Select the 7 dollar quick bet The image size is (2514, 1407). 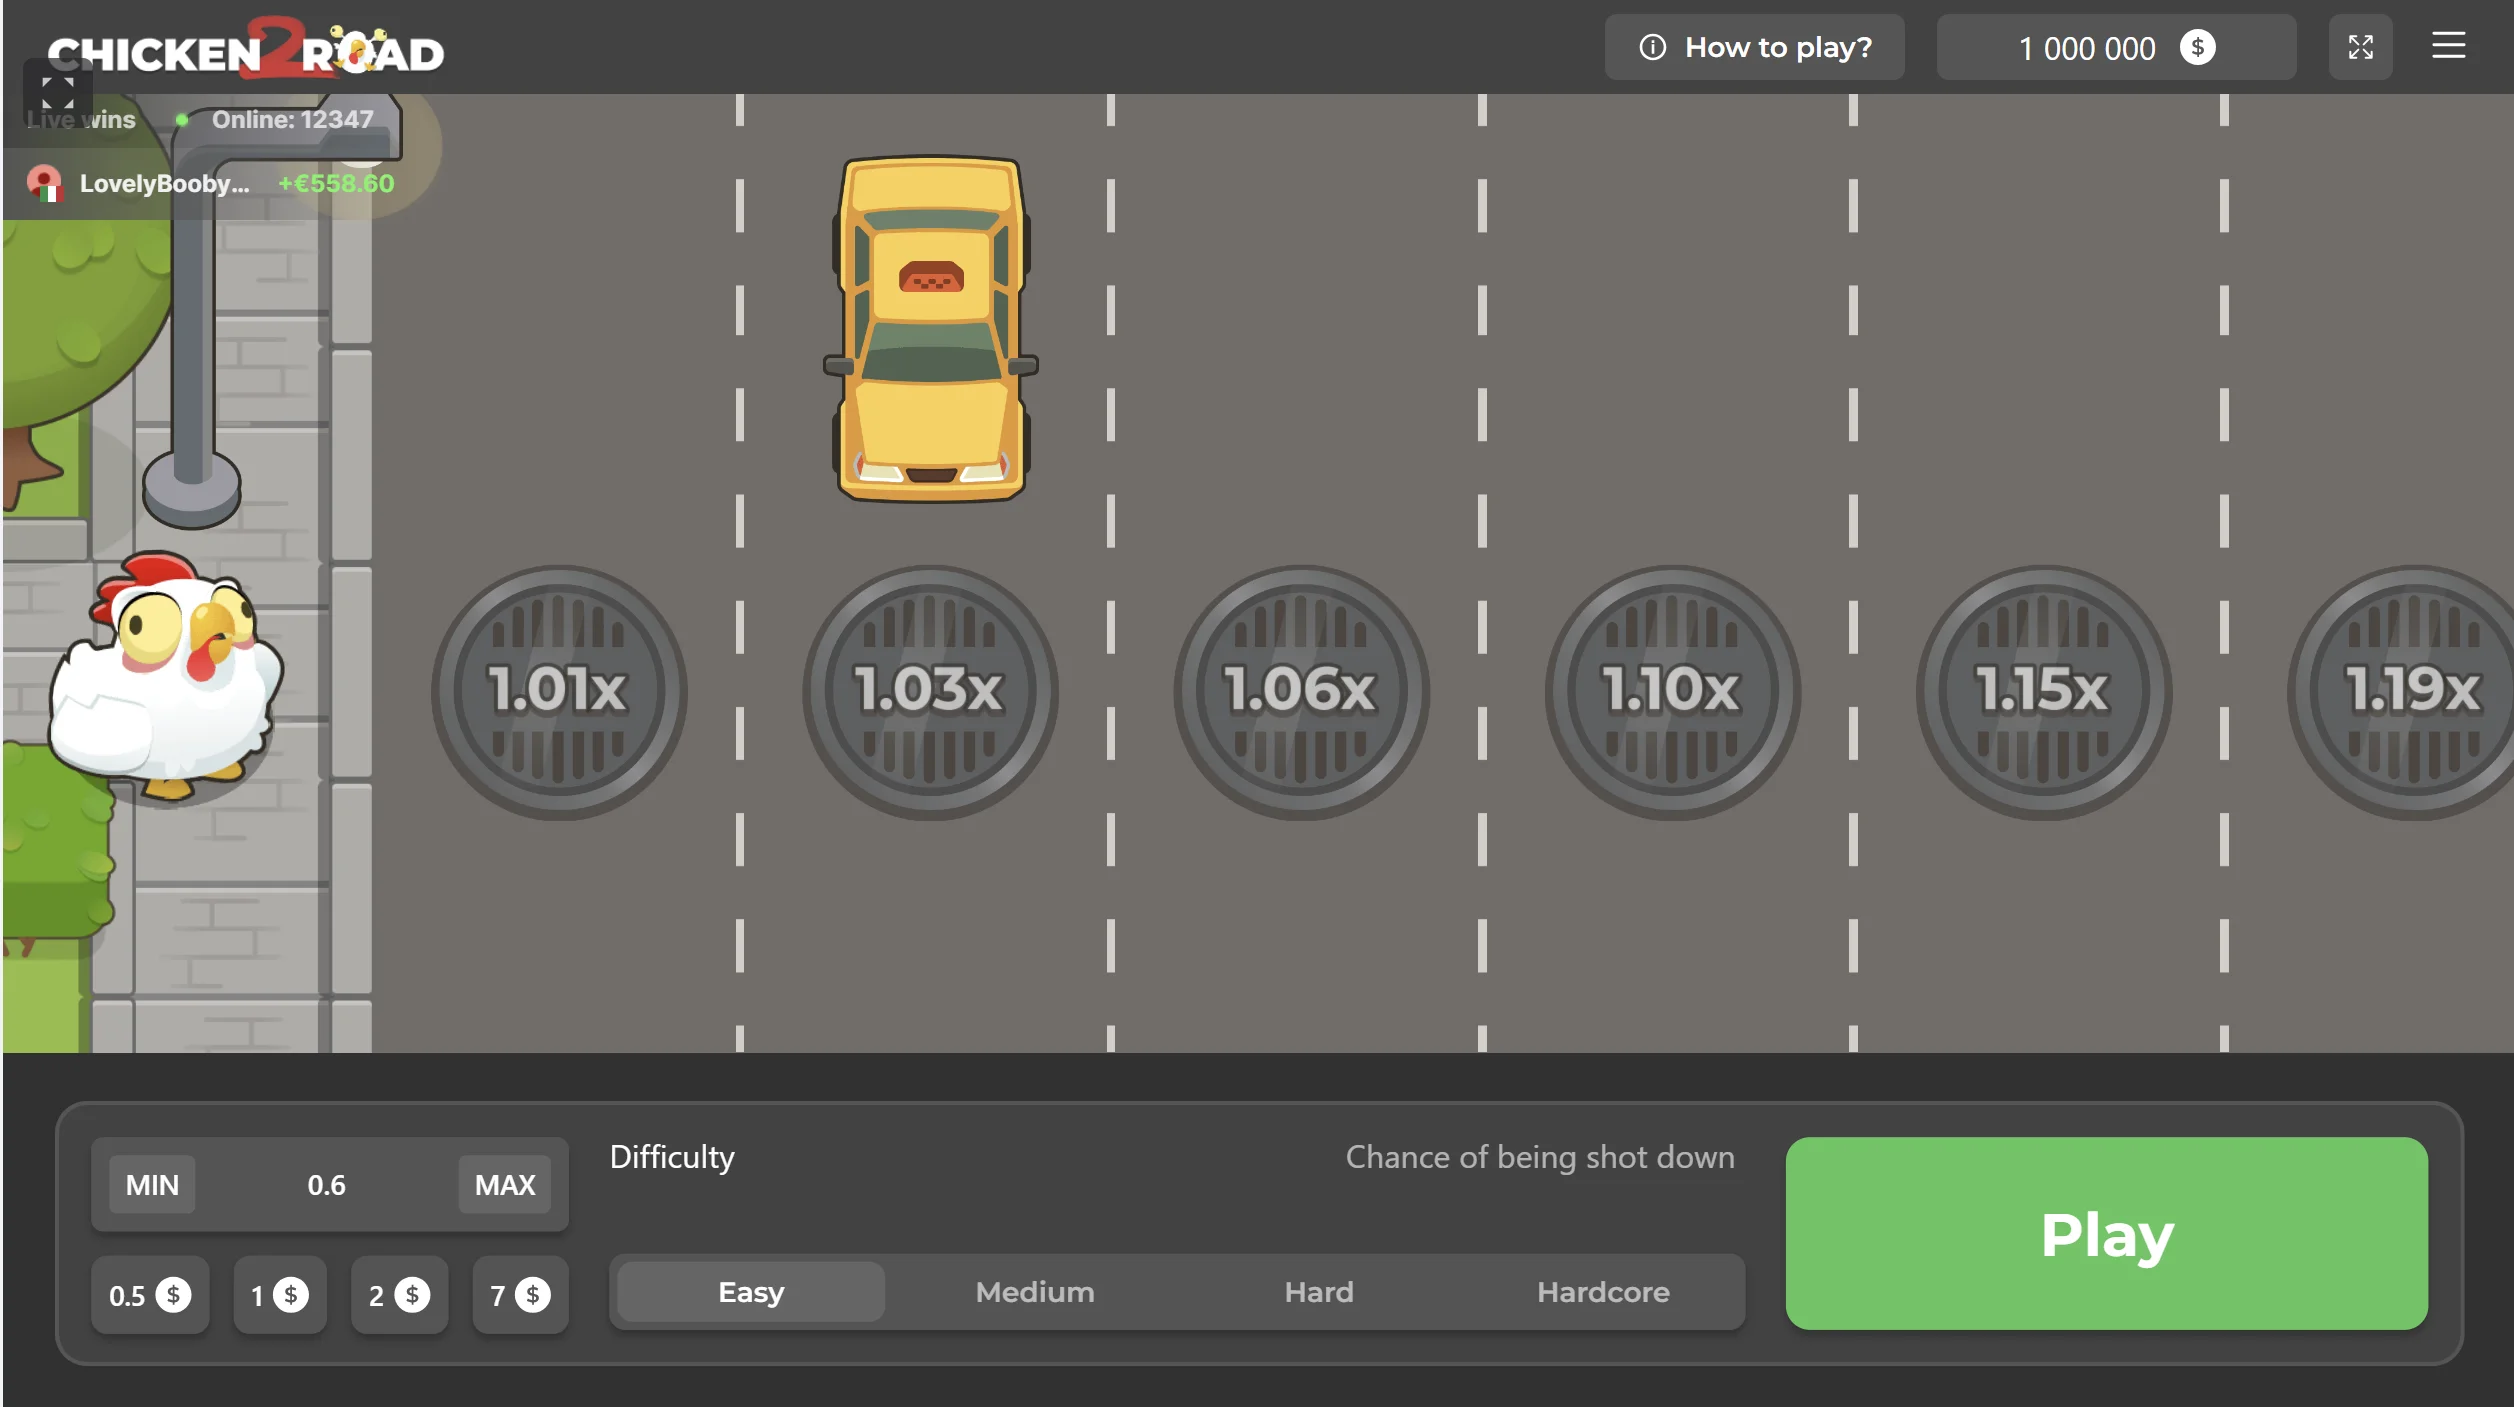(x=520, y=1296)
